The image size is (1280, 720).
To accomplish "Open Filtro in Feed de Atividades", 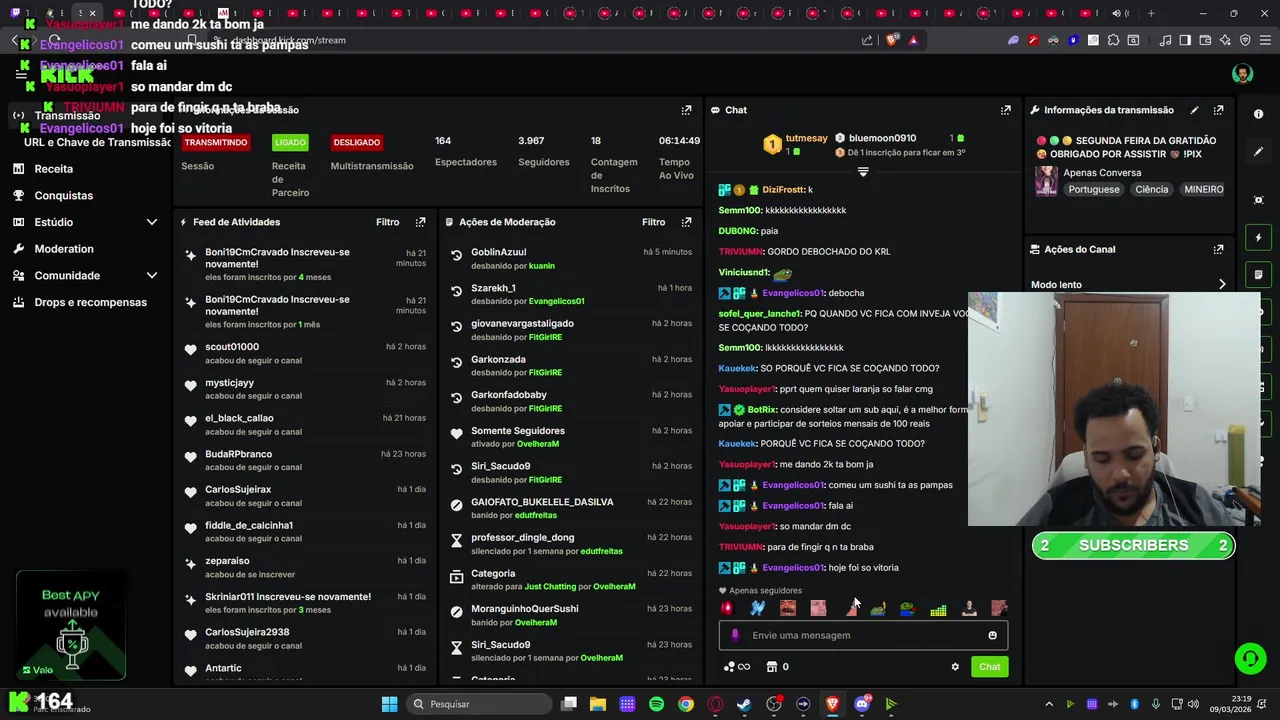I will click(x=387, y=222).
